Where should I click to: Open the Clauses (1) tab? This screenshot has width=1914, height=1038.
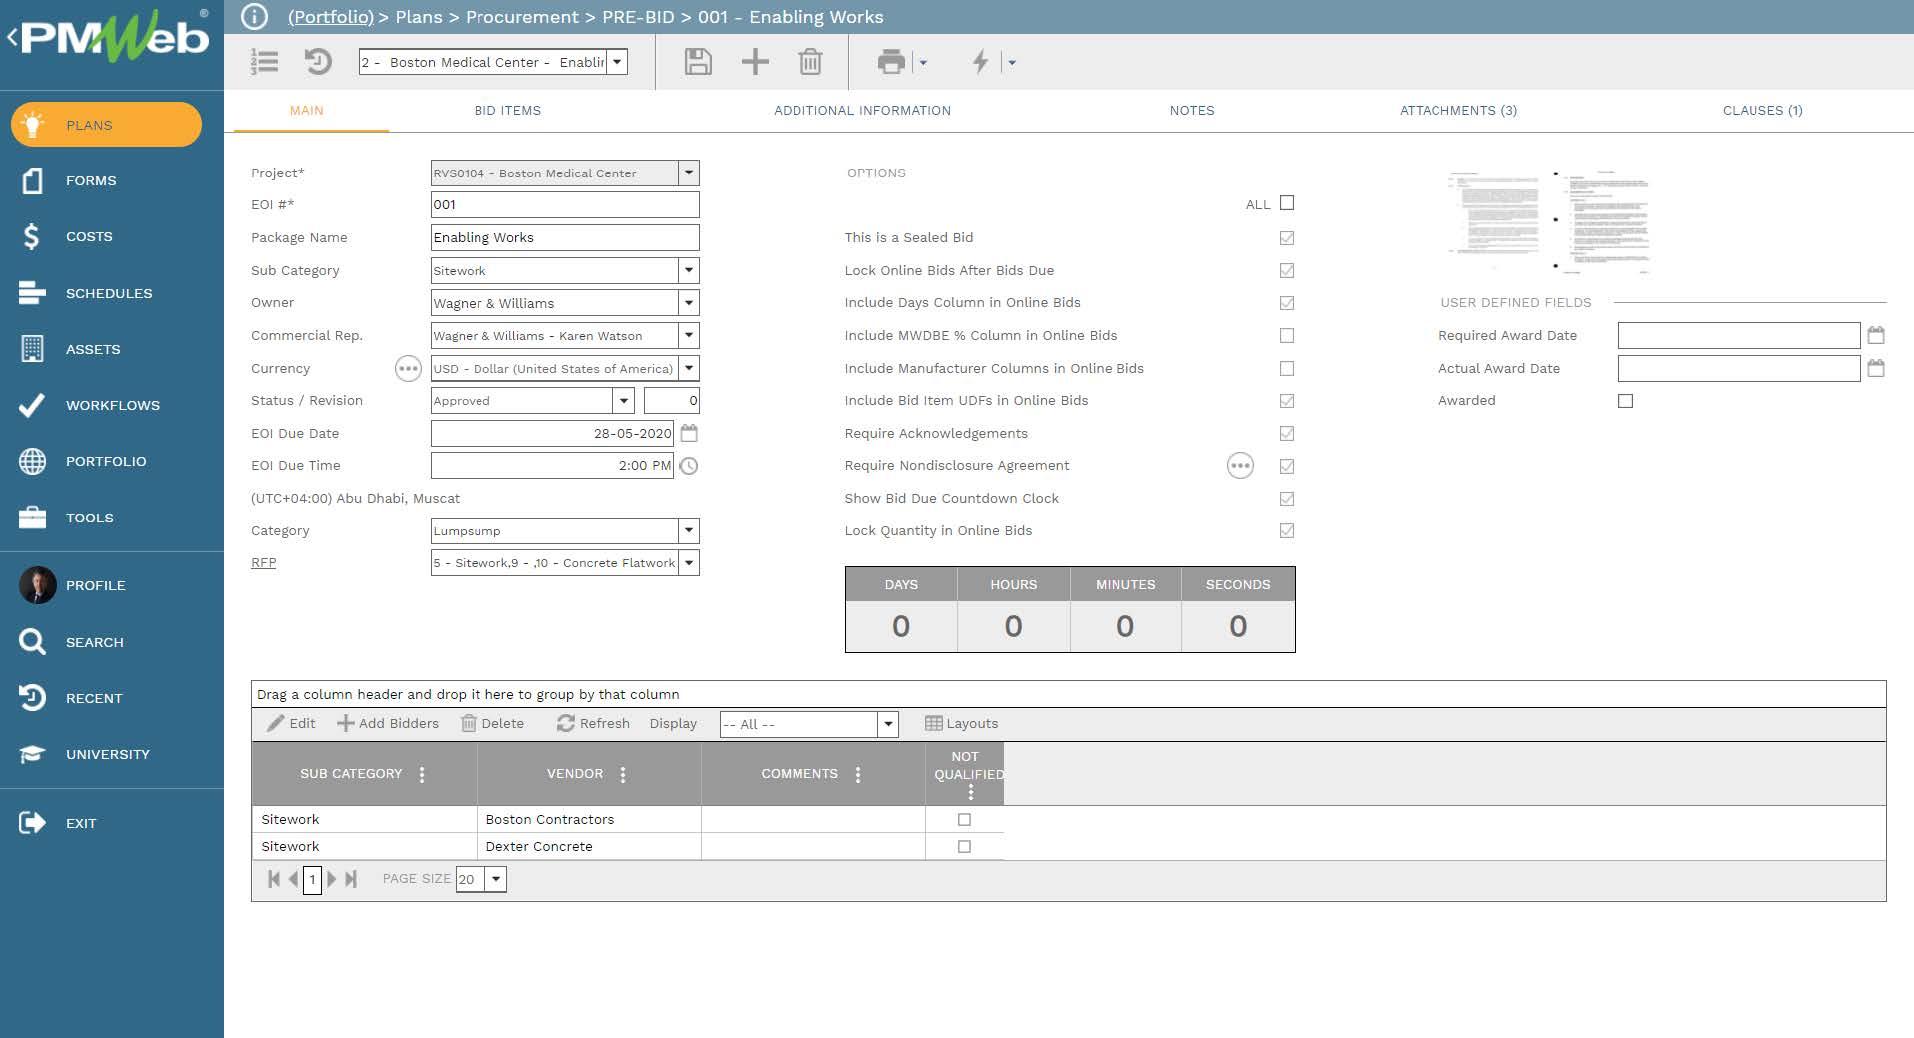[1762, 111]
